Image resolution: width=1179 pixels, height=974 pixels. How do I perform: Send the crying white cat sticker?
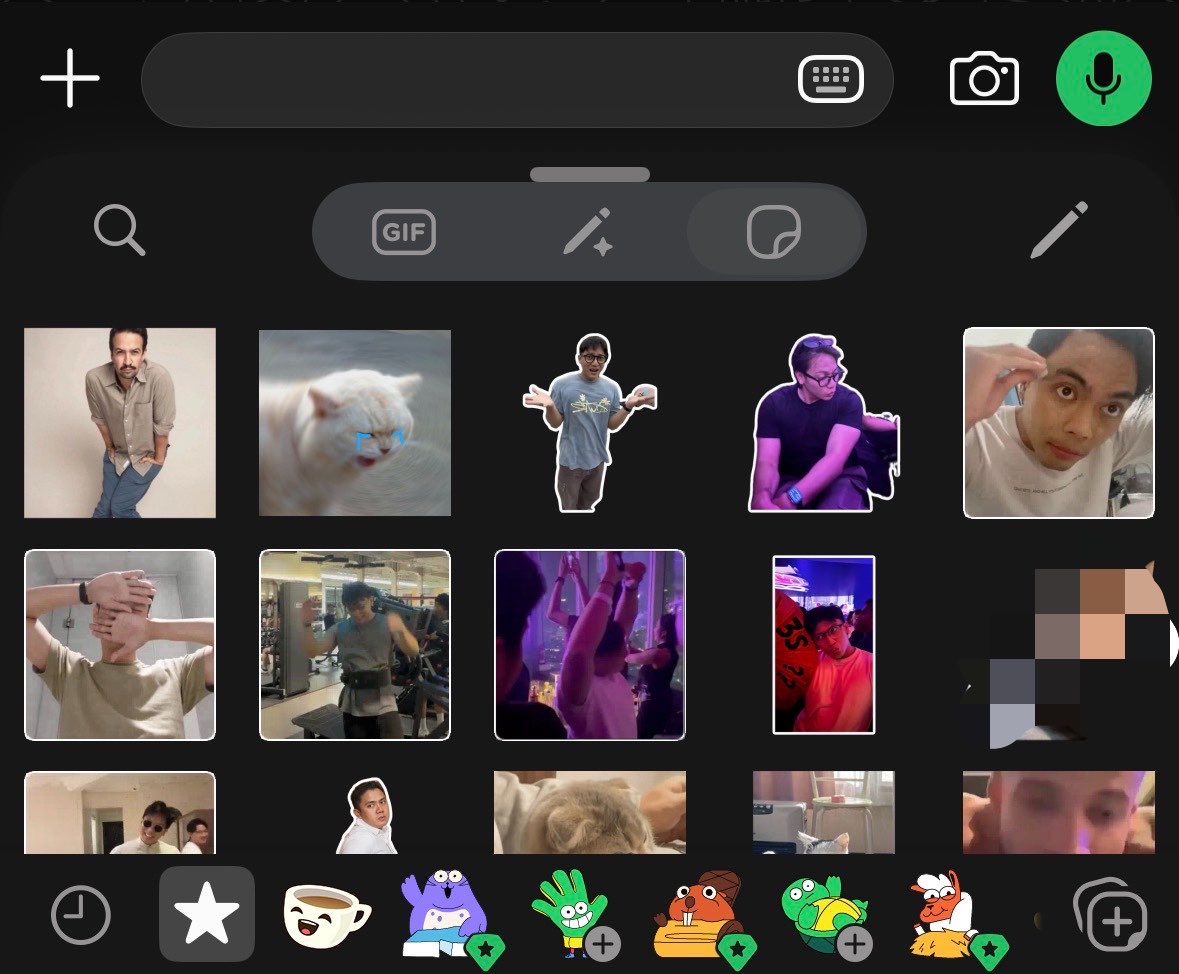[x=355, y=423]
